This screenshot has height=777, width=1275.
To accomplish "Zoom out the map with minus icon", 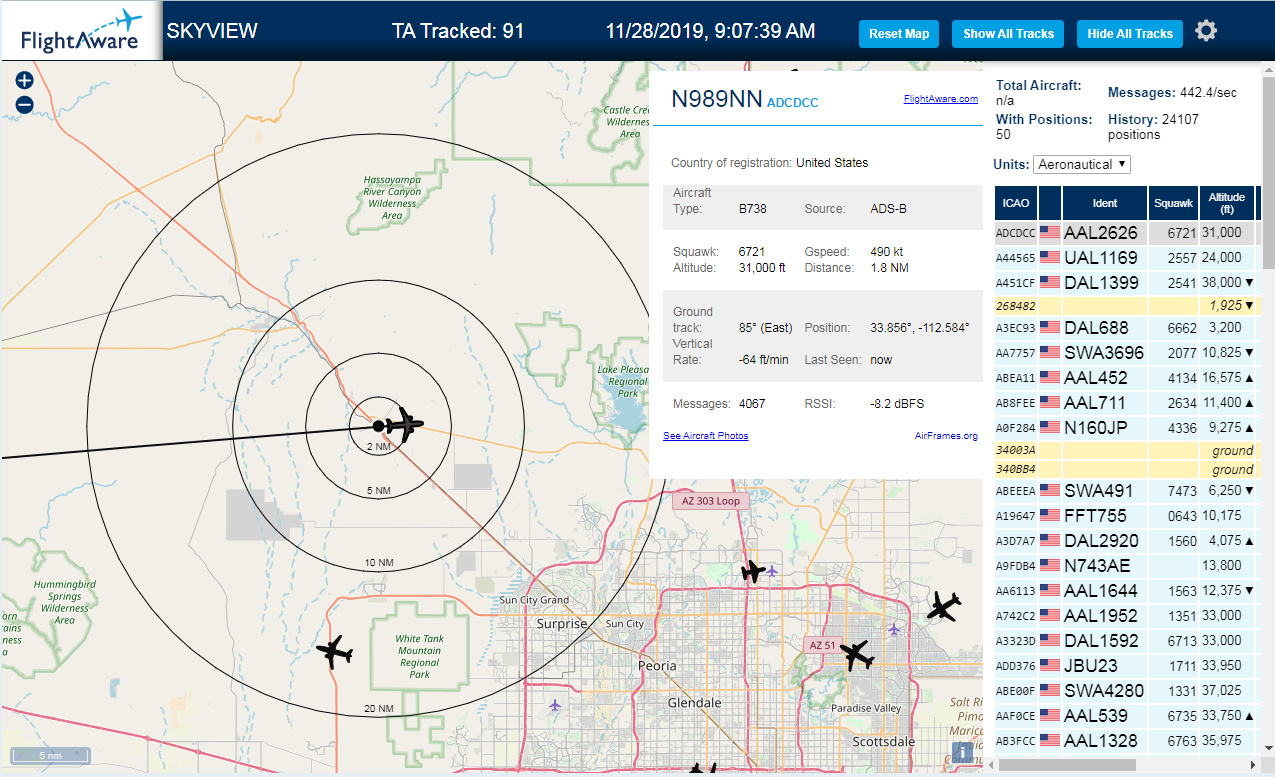I will (25, 104).
